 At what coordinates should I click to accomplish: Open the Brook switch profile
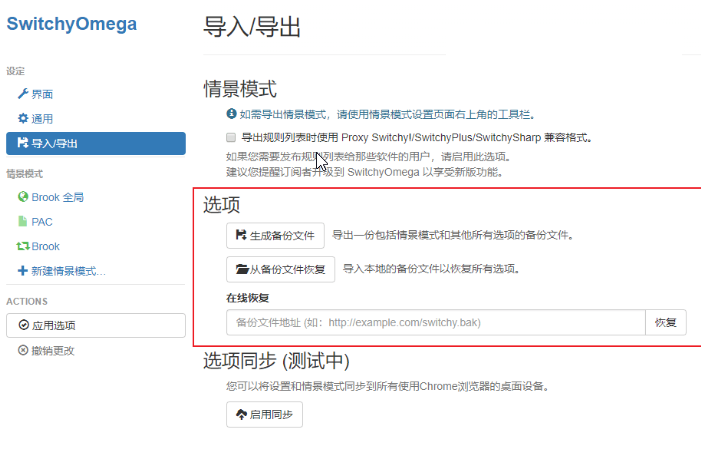(x=38, y=246)
